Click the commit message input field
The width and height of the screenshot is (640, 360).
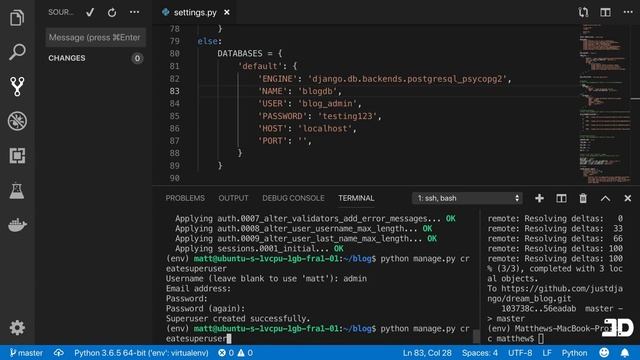[x=95, y=38]
